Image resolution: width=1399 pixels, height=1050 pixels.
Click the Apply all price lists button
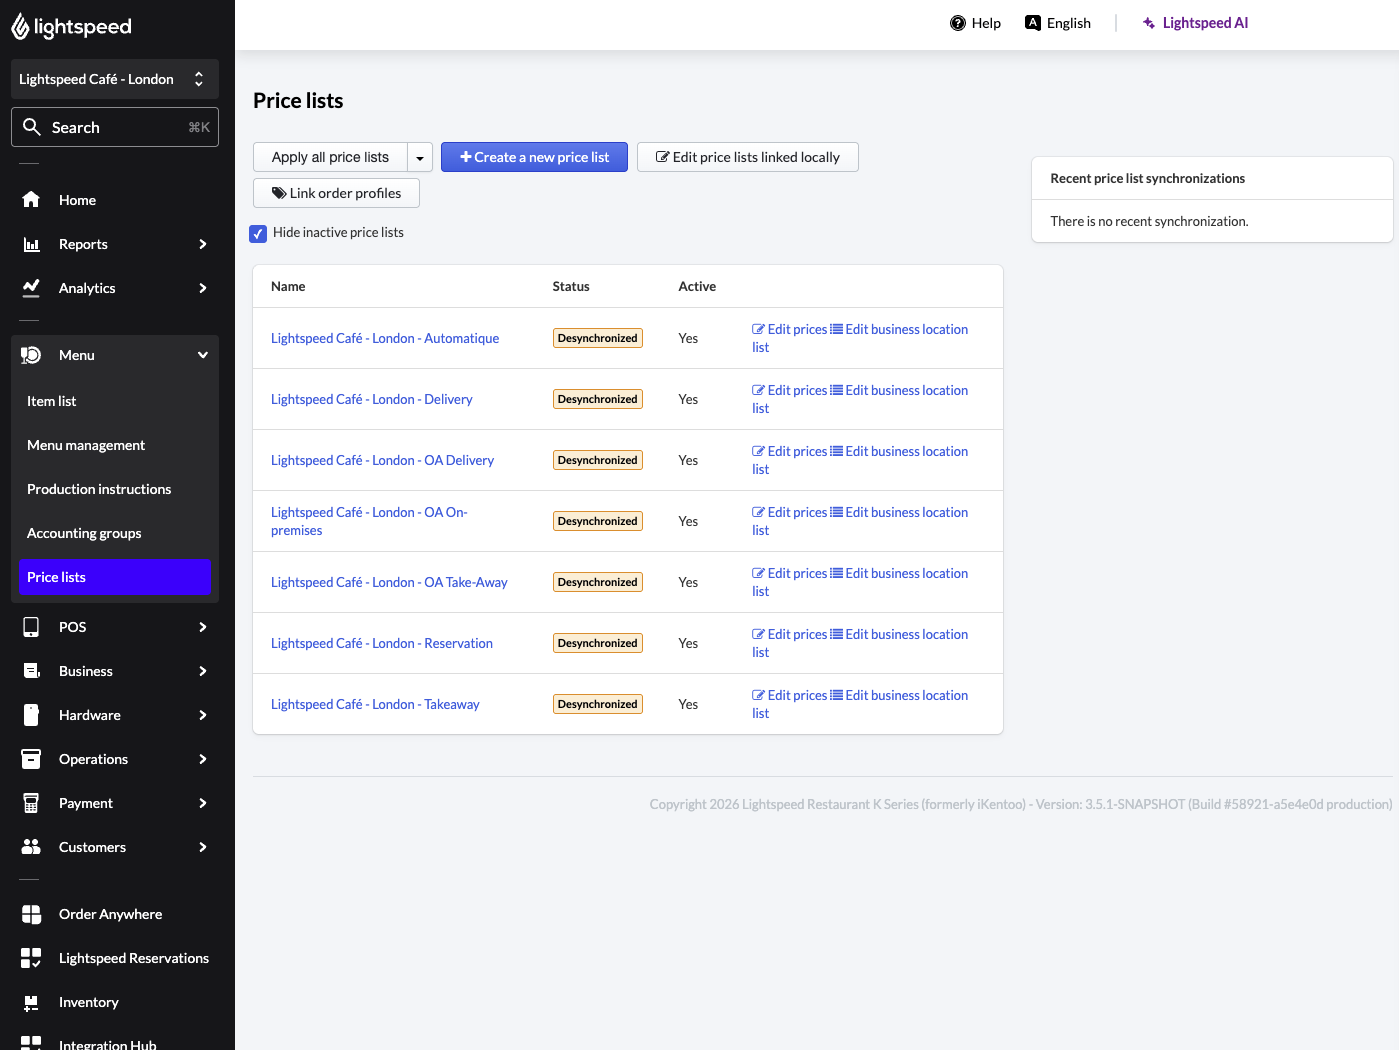click(330, 157)
